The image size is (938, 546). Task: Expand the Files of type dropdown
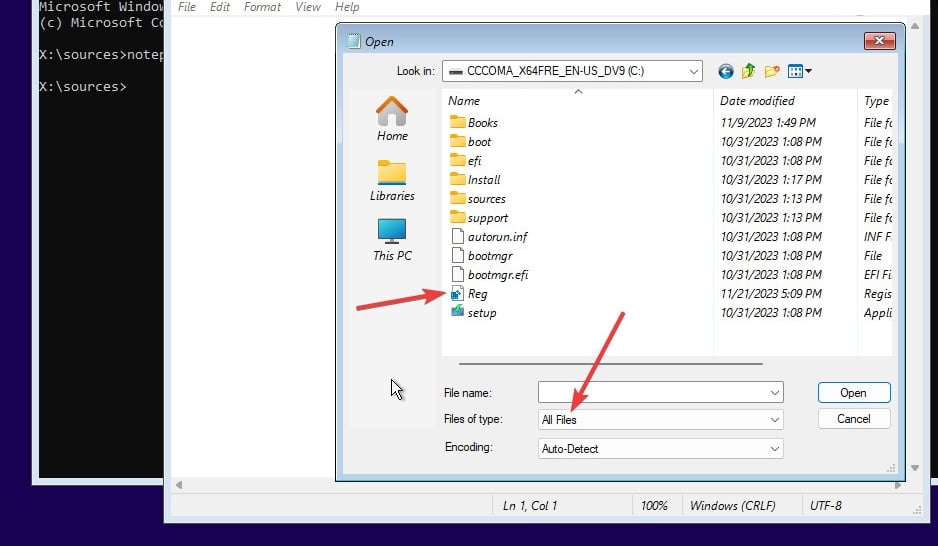click(773, 420)
